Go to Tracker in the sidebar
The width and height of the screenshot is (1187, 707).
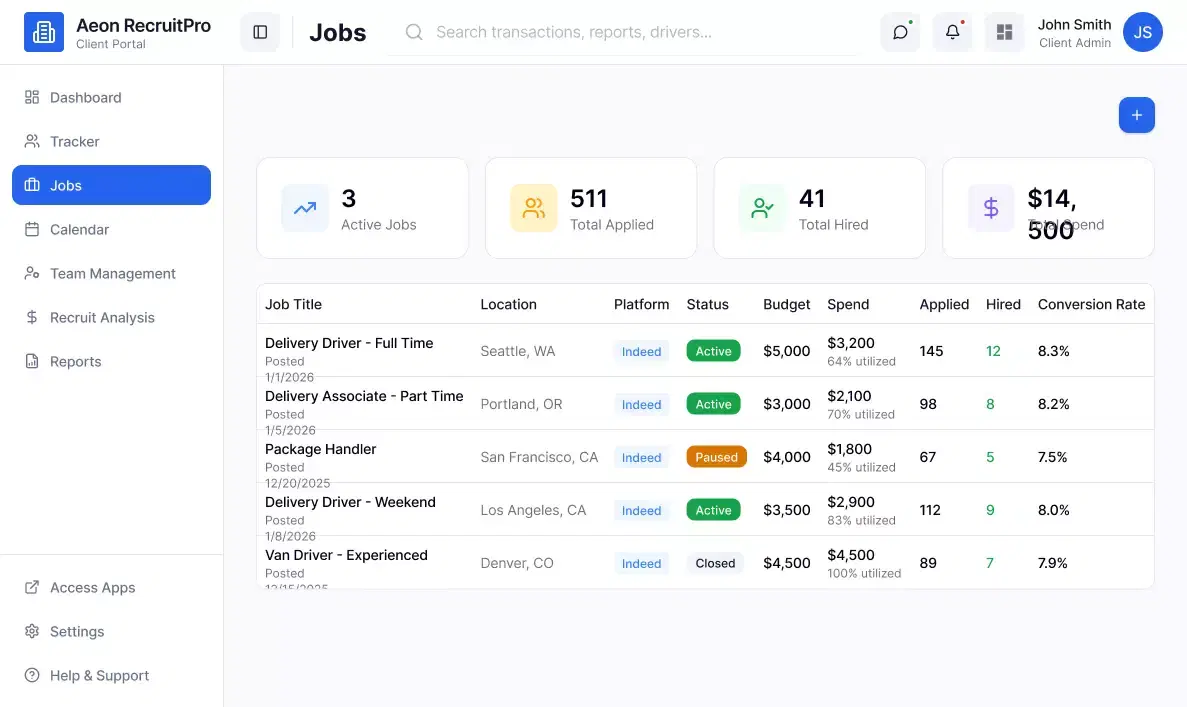tap(75, 141)
